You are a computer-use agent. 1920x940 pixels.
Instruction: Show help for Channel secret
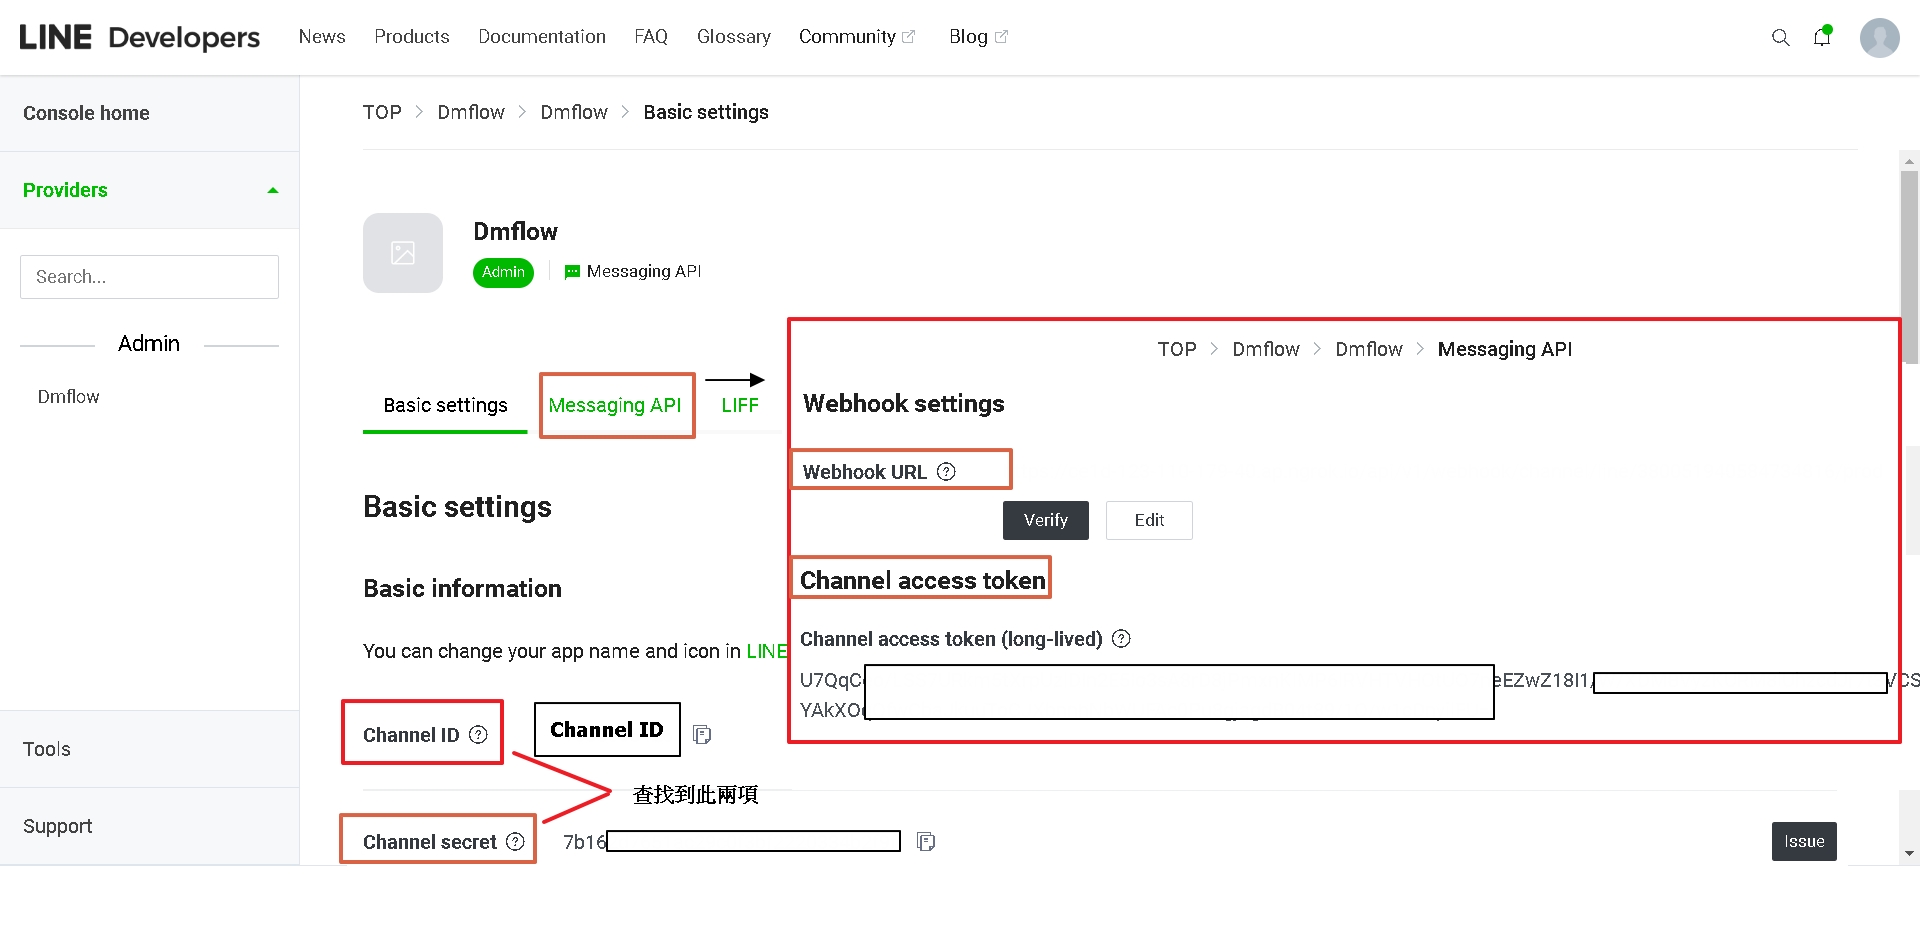[515, 842]
